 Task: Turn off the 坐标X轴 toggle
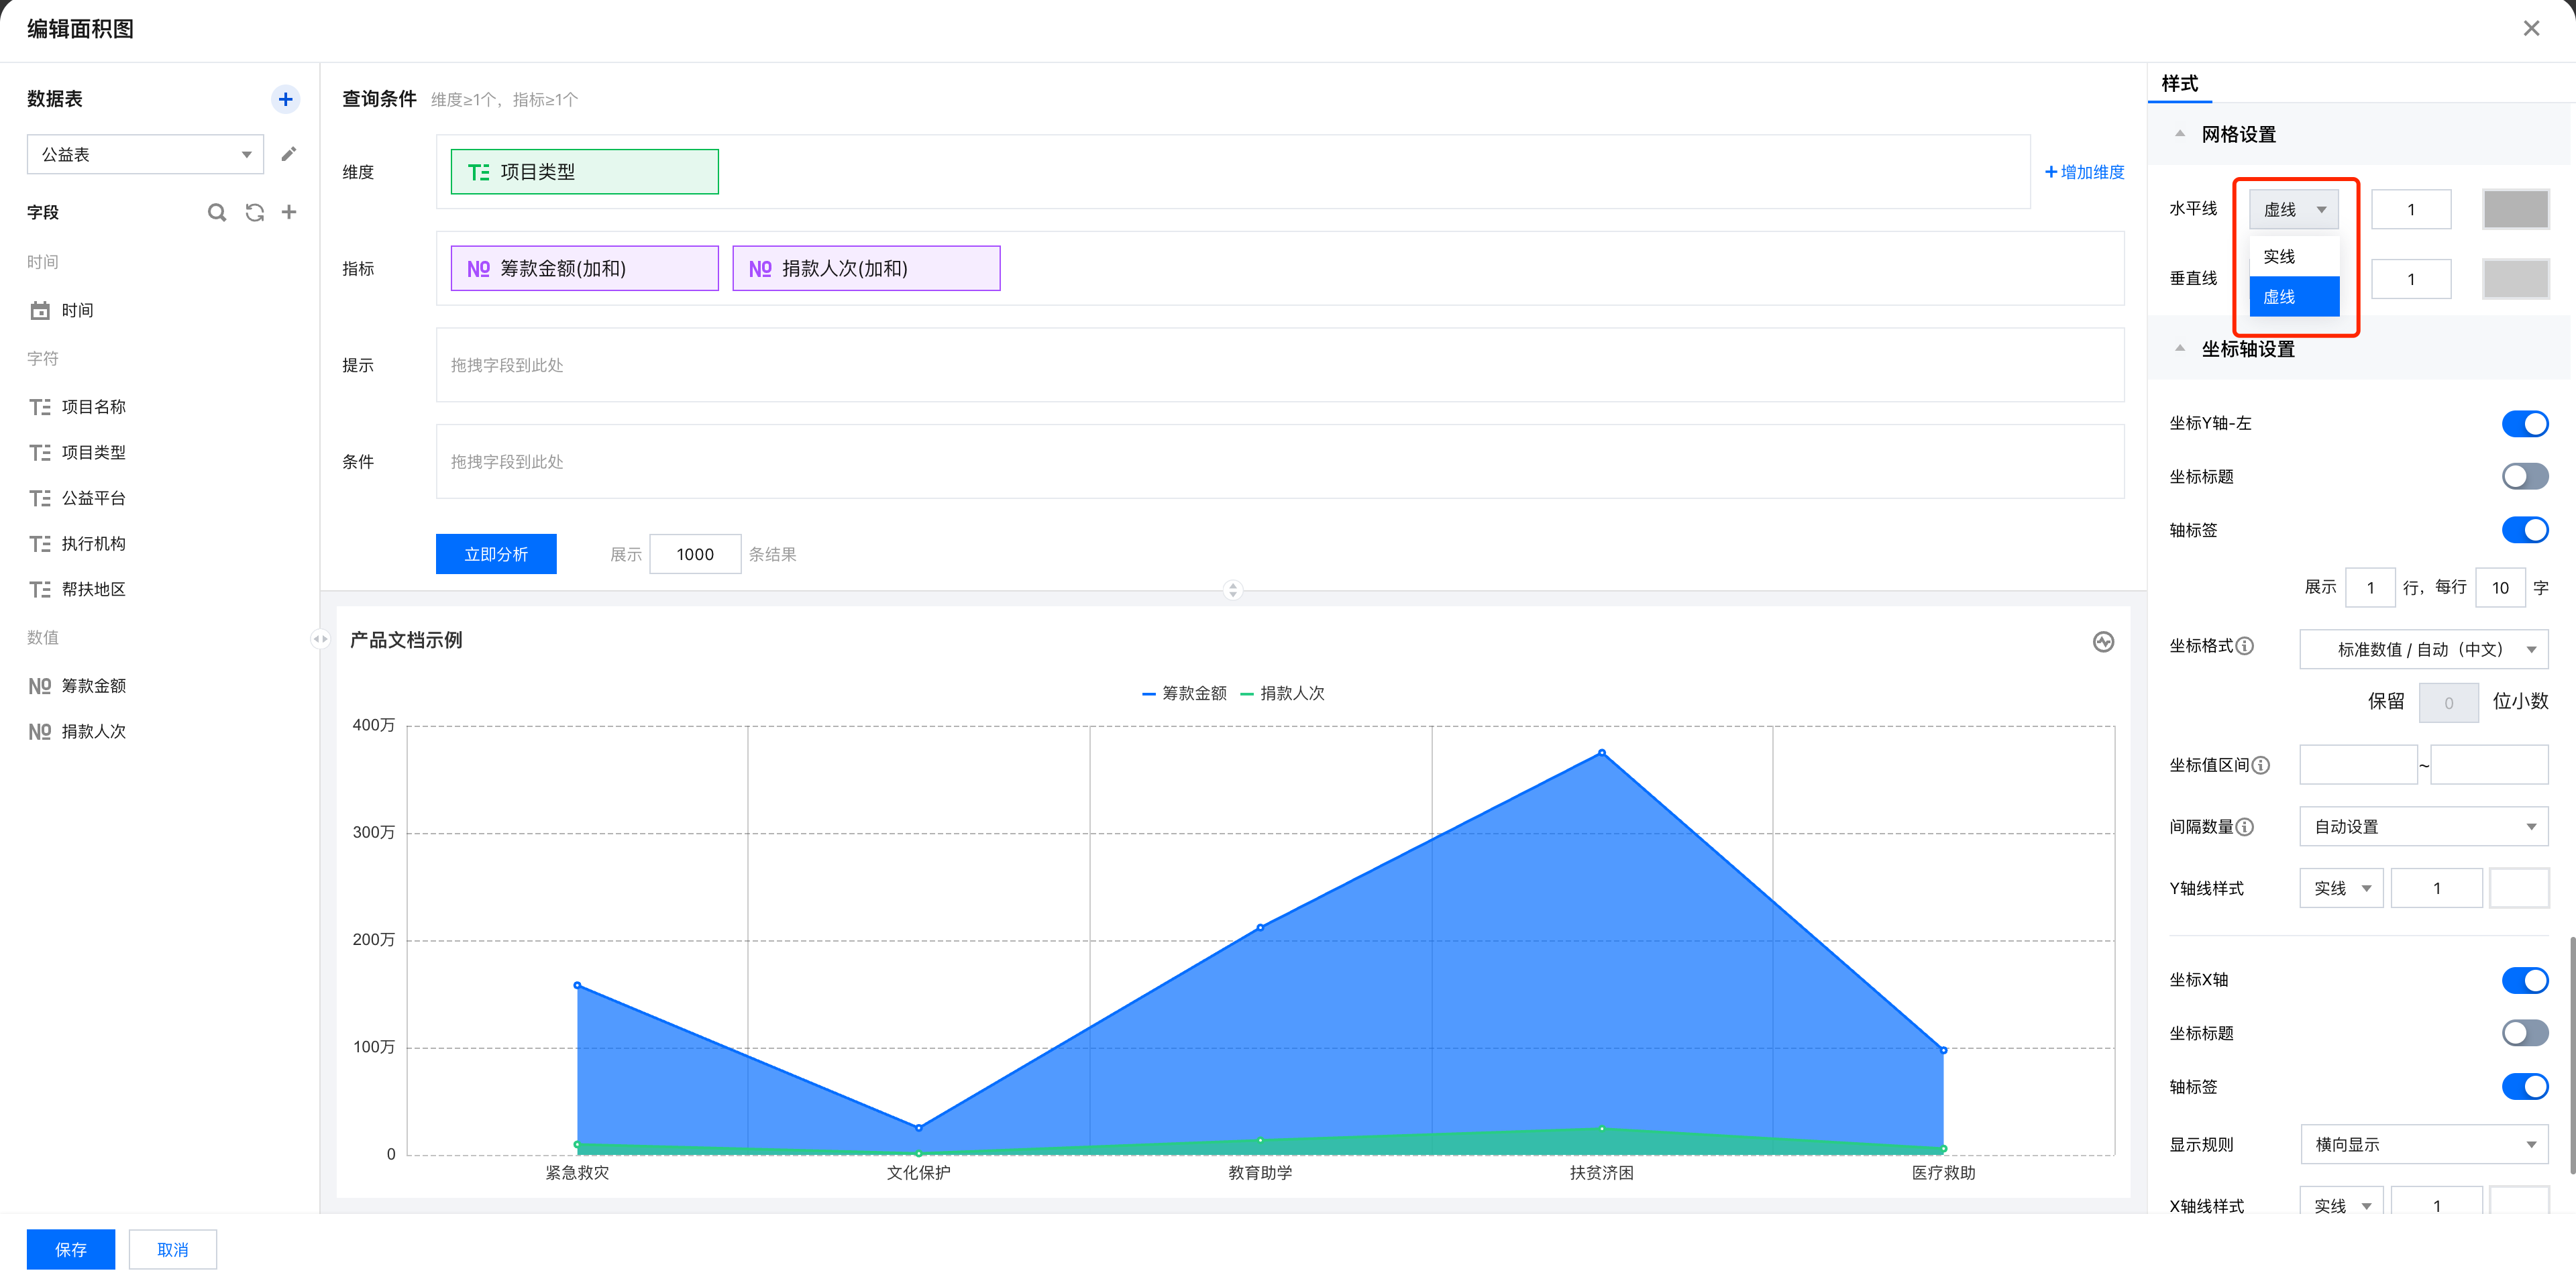coord(2524,980)
